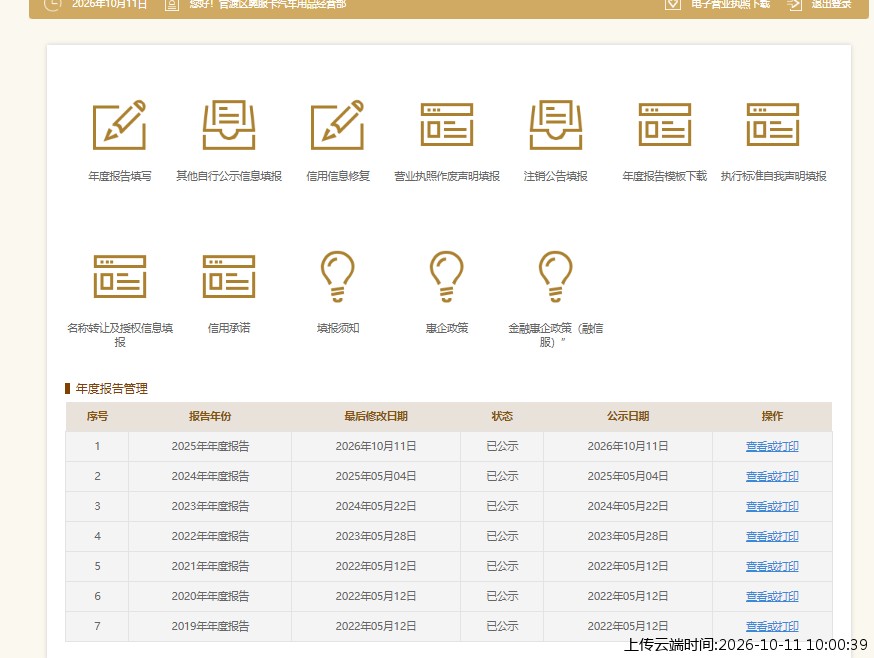Open 金融惠企政策 (融信服) lightbulb icon

[556, 277]
